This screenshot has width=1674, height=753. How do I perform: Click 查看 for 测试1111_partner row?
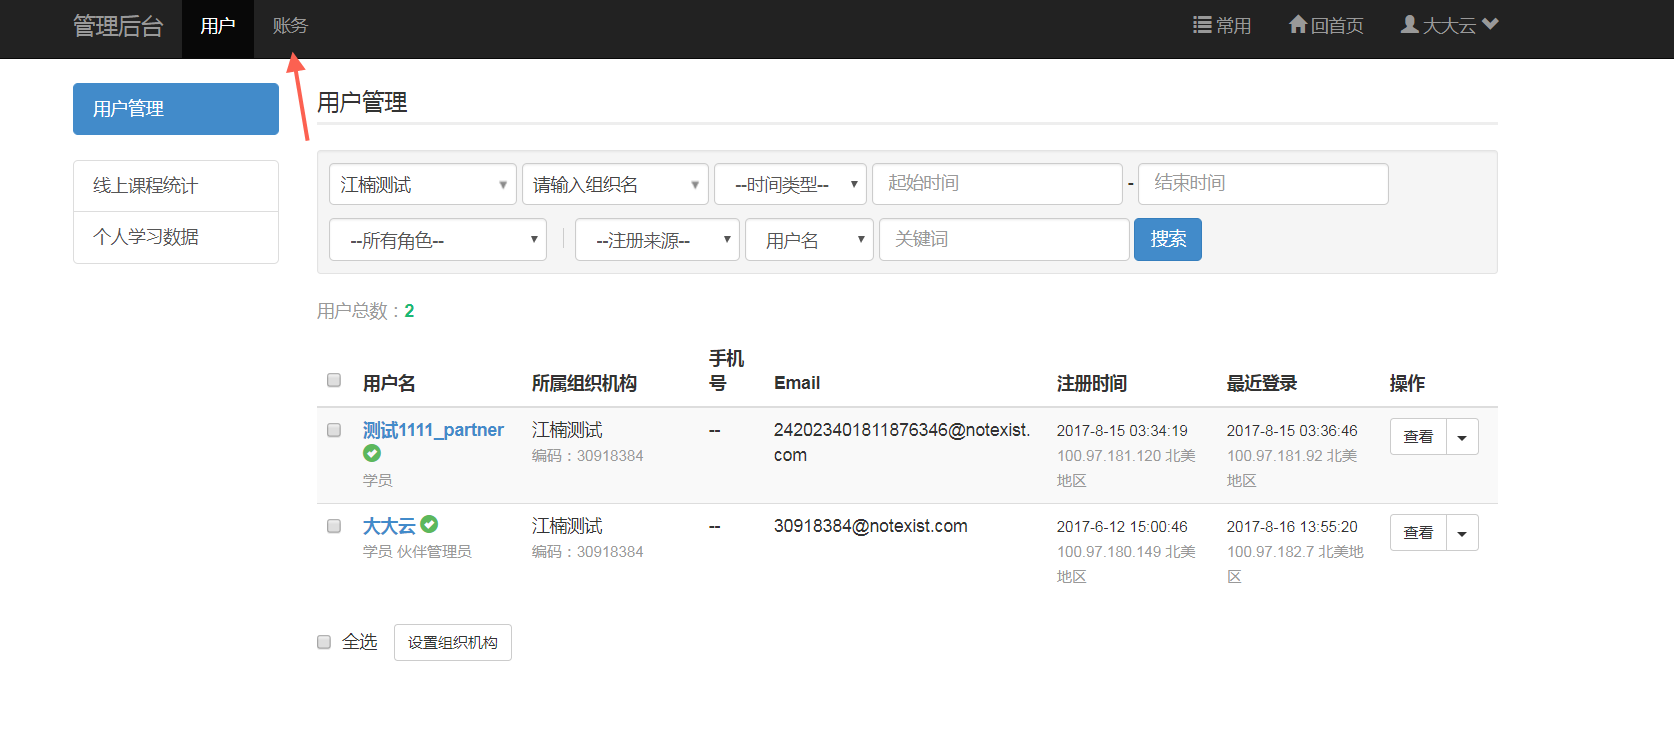(x=1418, y=437)
